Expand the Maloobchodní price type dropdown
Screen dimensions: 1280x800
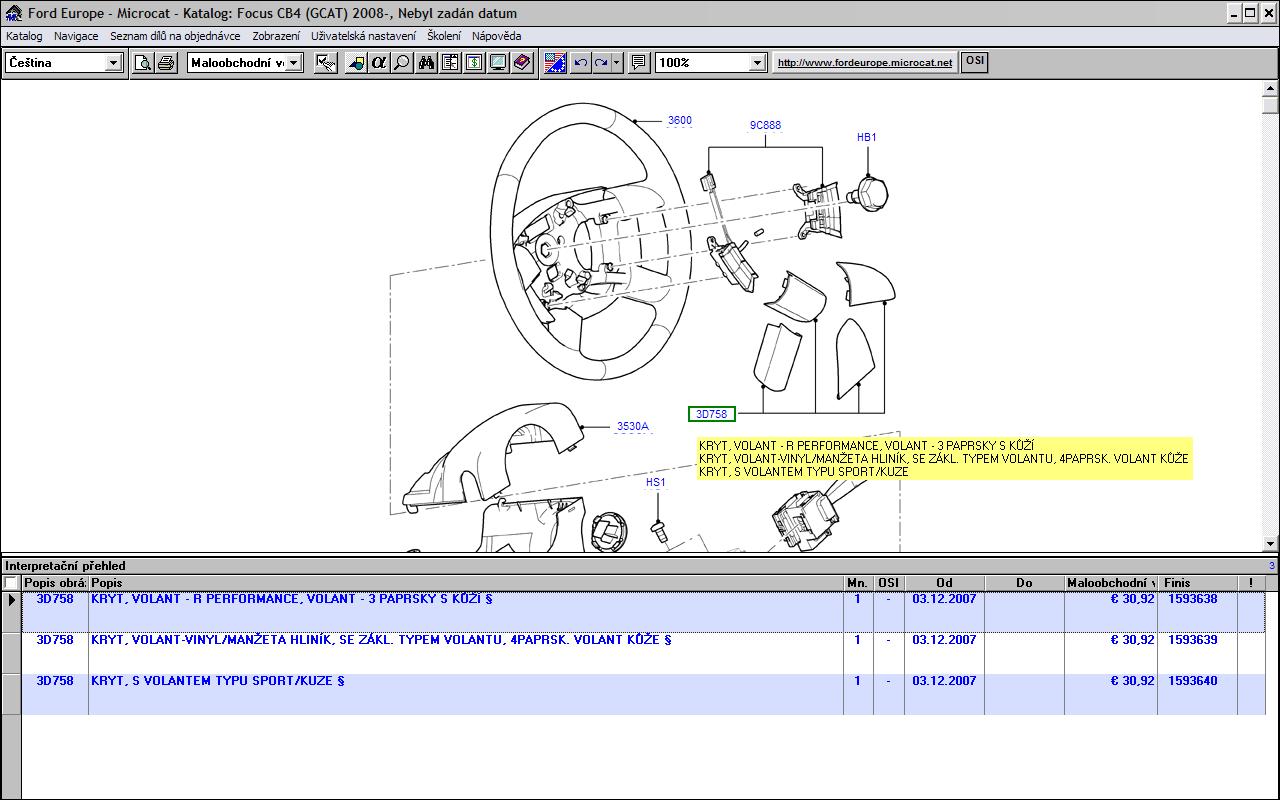point(295,63)
